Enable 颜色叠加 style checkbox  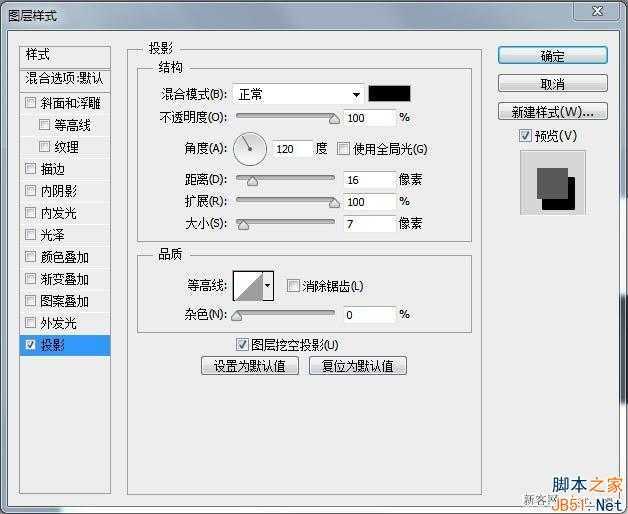point(31,256)
